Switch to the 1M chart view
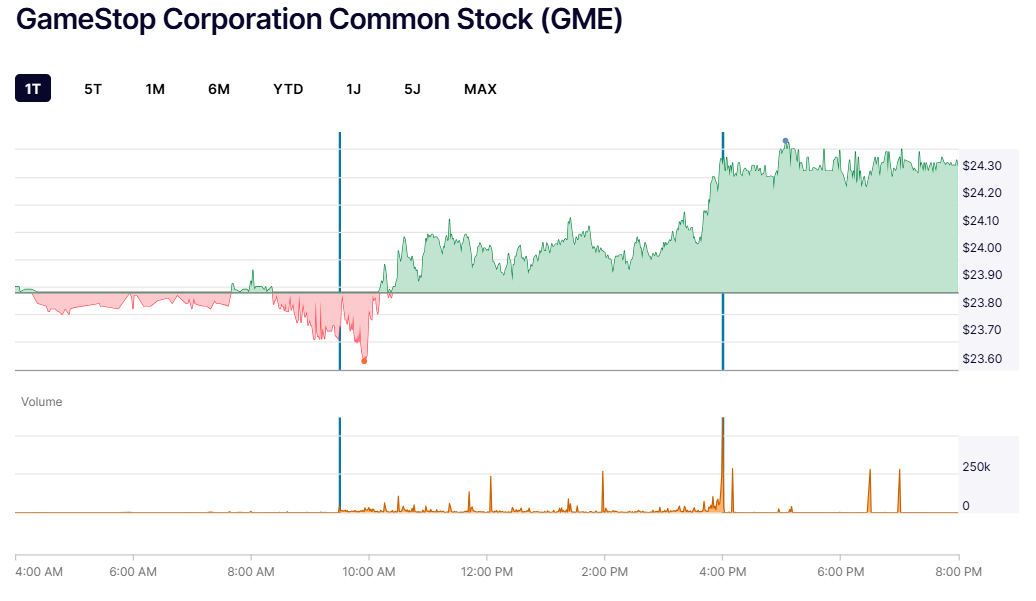The height and width of the screenshot is (601, 1036). click(155, 88)
